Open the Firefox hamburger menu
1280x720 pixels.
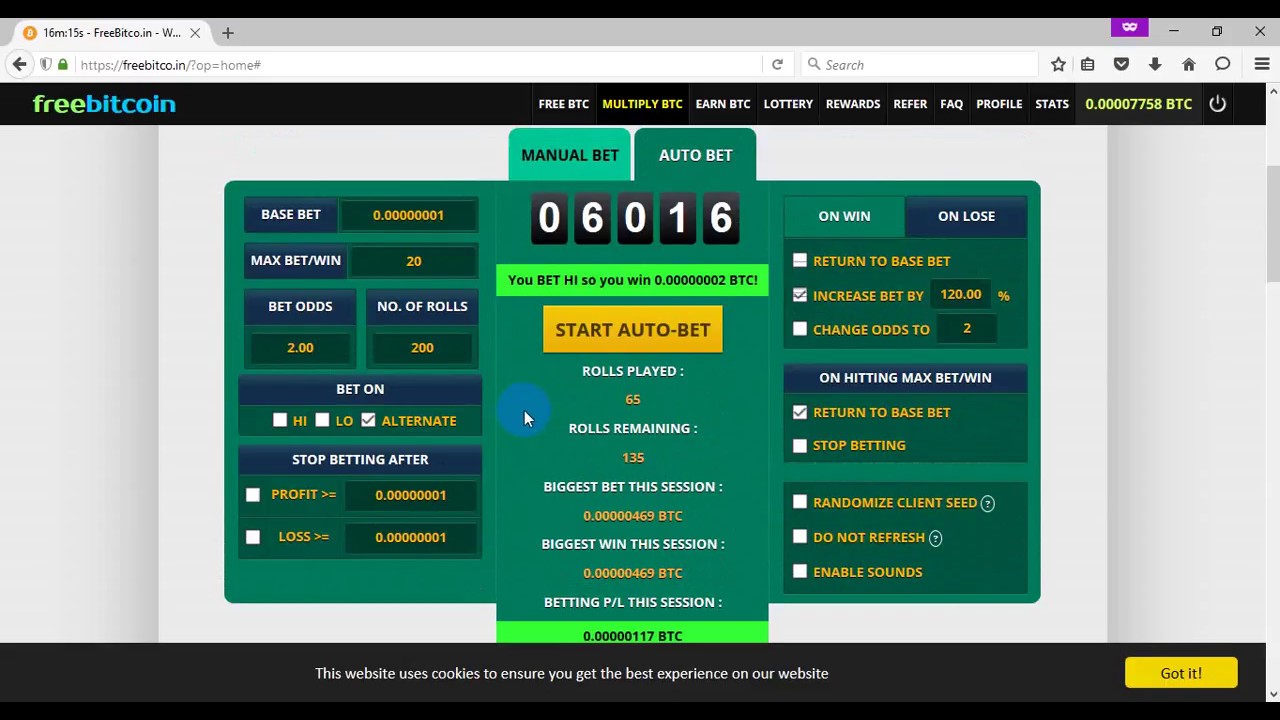coord(1262,65)
